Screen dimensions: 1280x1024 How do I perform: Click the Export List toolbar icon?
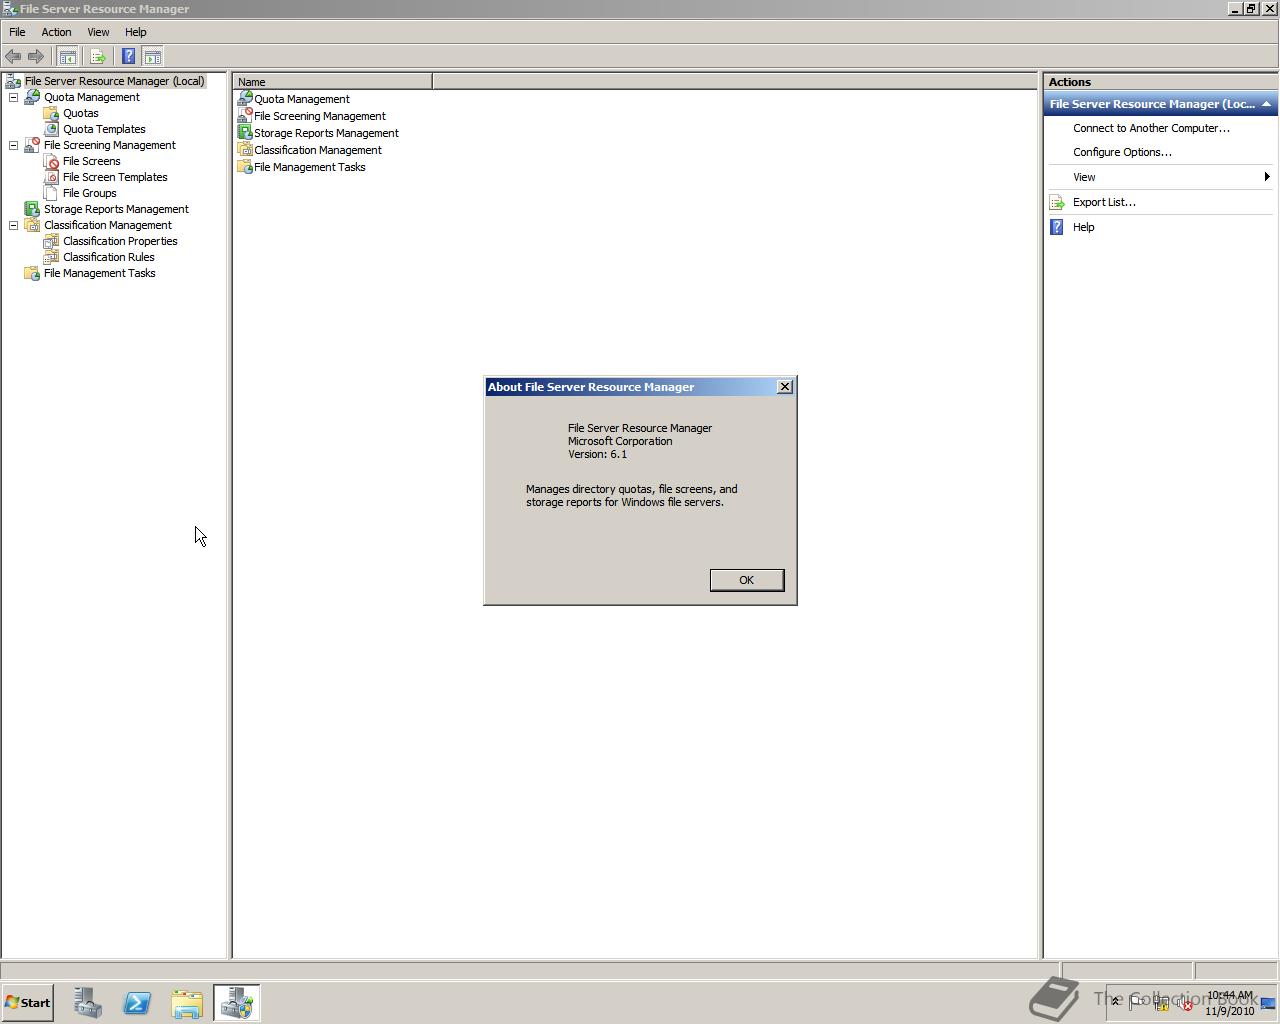[x=97, y=57]
